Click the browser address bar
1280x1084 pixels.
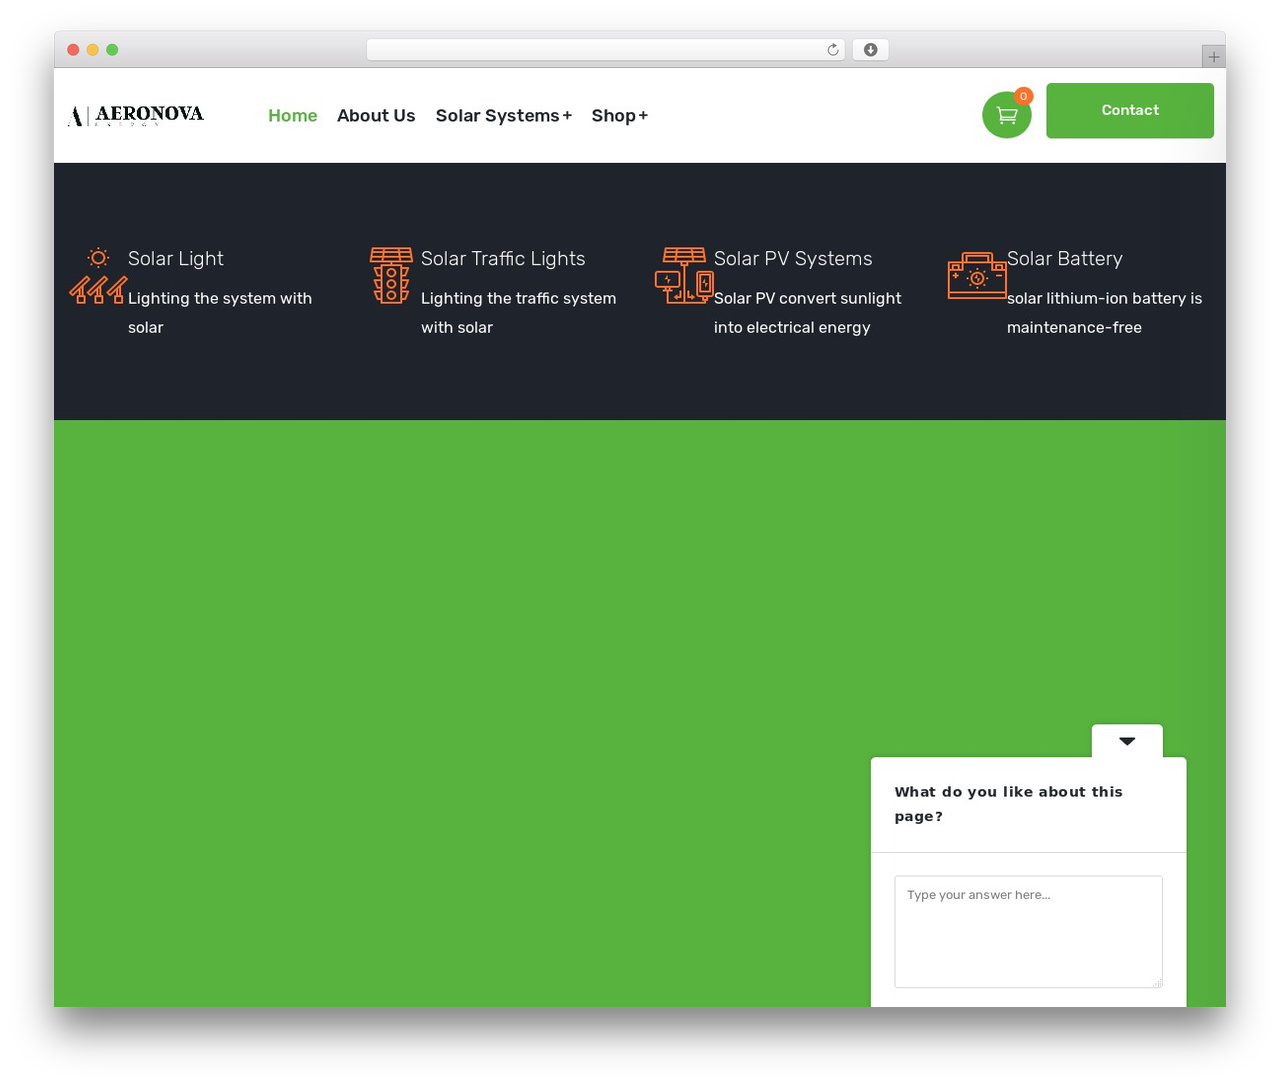(x=606, y=50)
